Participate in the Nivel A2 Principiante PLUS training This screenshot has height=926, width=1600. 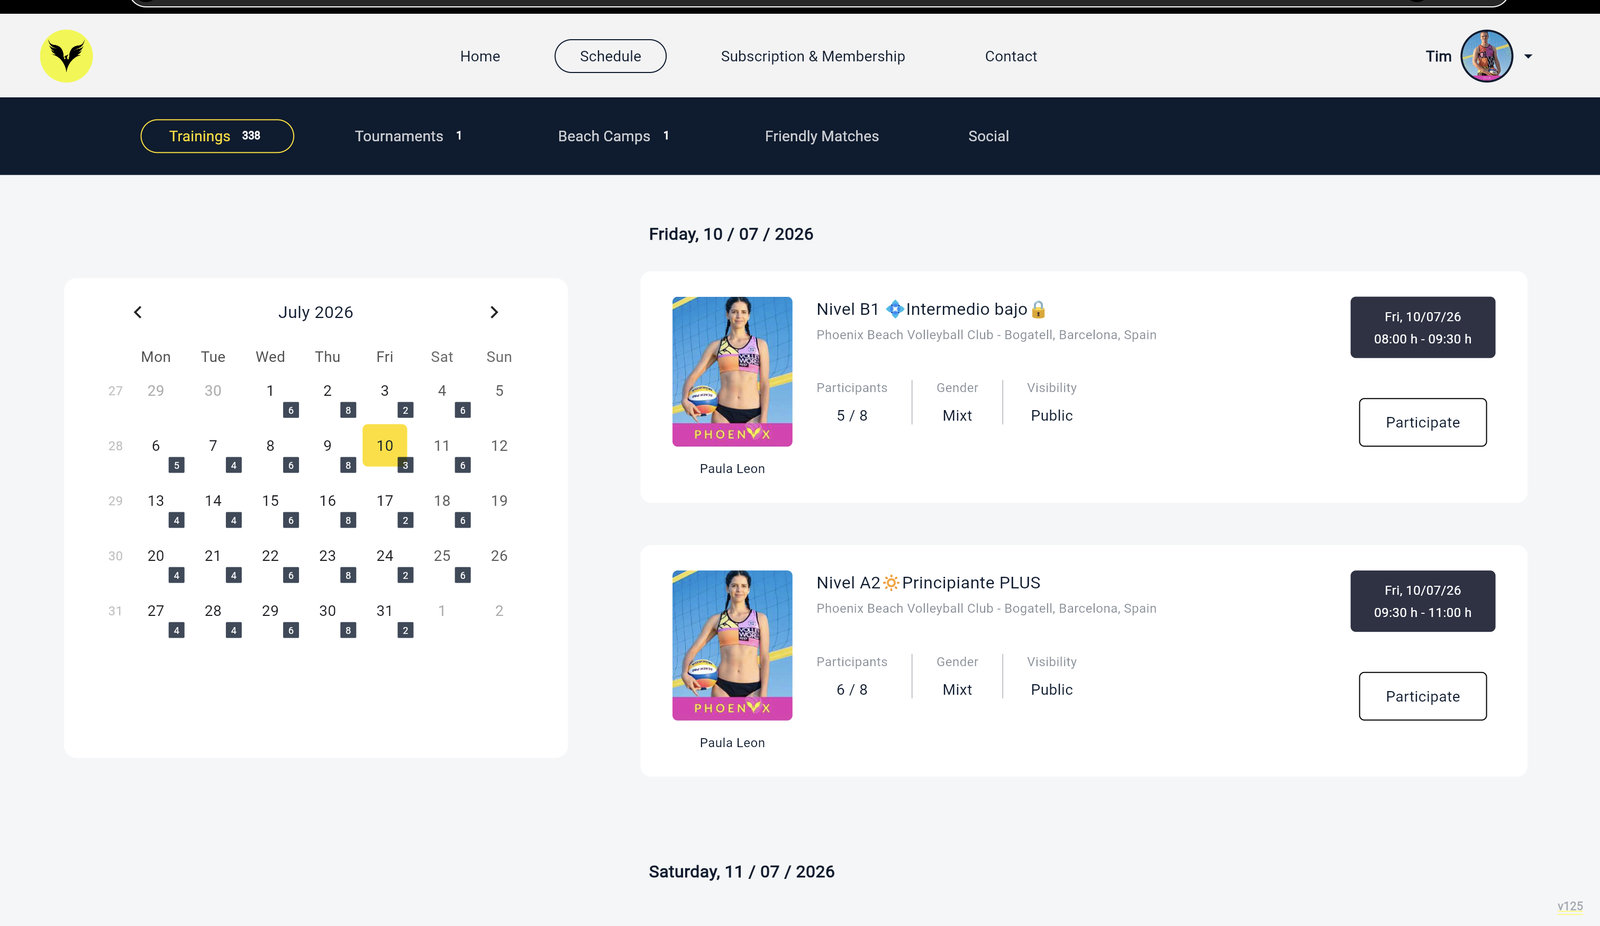[x=1422, y=696]
